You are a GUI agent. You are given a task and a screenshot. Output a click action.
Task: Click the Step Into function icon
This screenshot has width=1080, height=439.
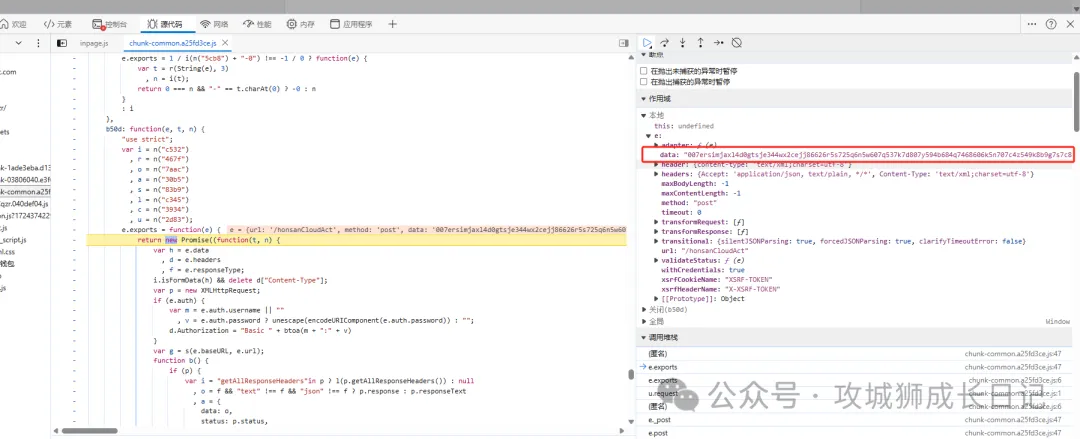pyautogui.click(x=682, y=42)
